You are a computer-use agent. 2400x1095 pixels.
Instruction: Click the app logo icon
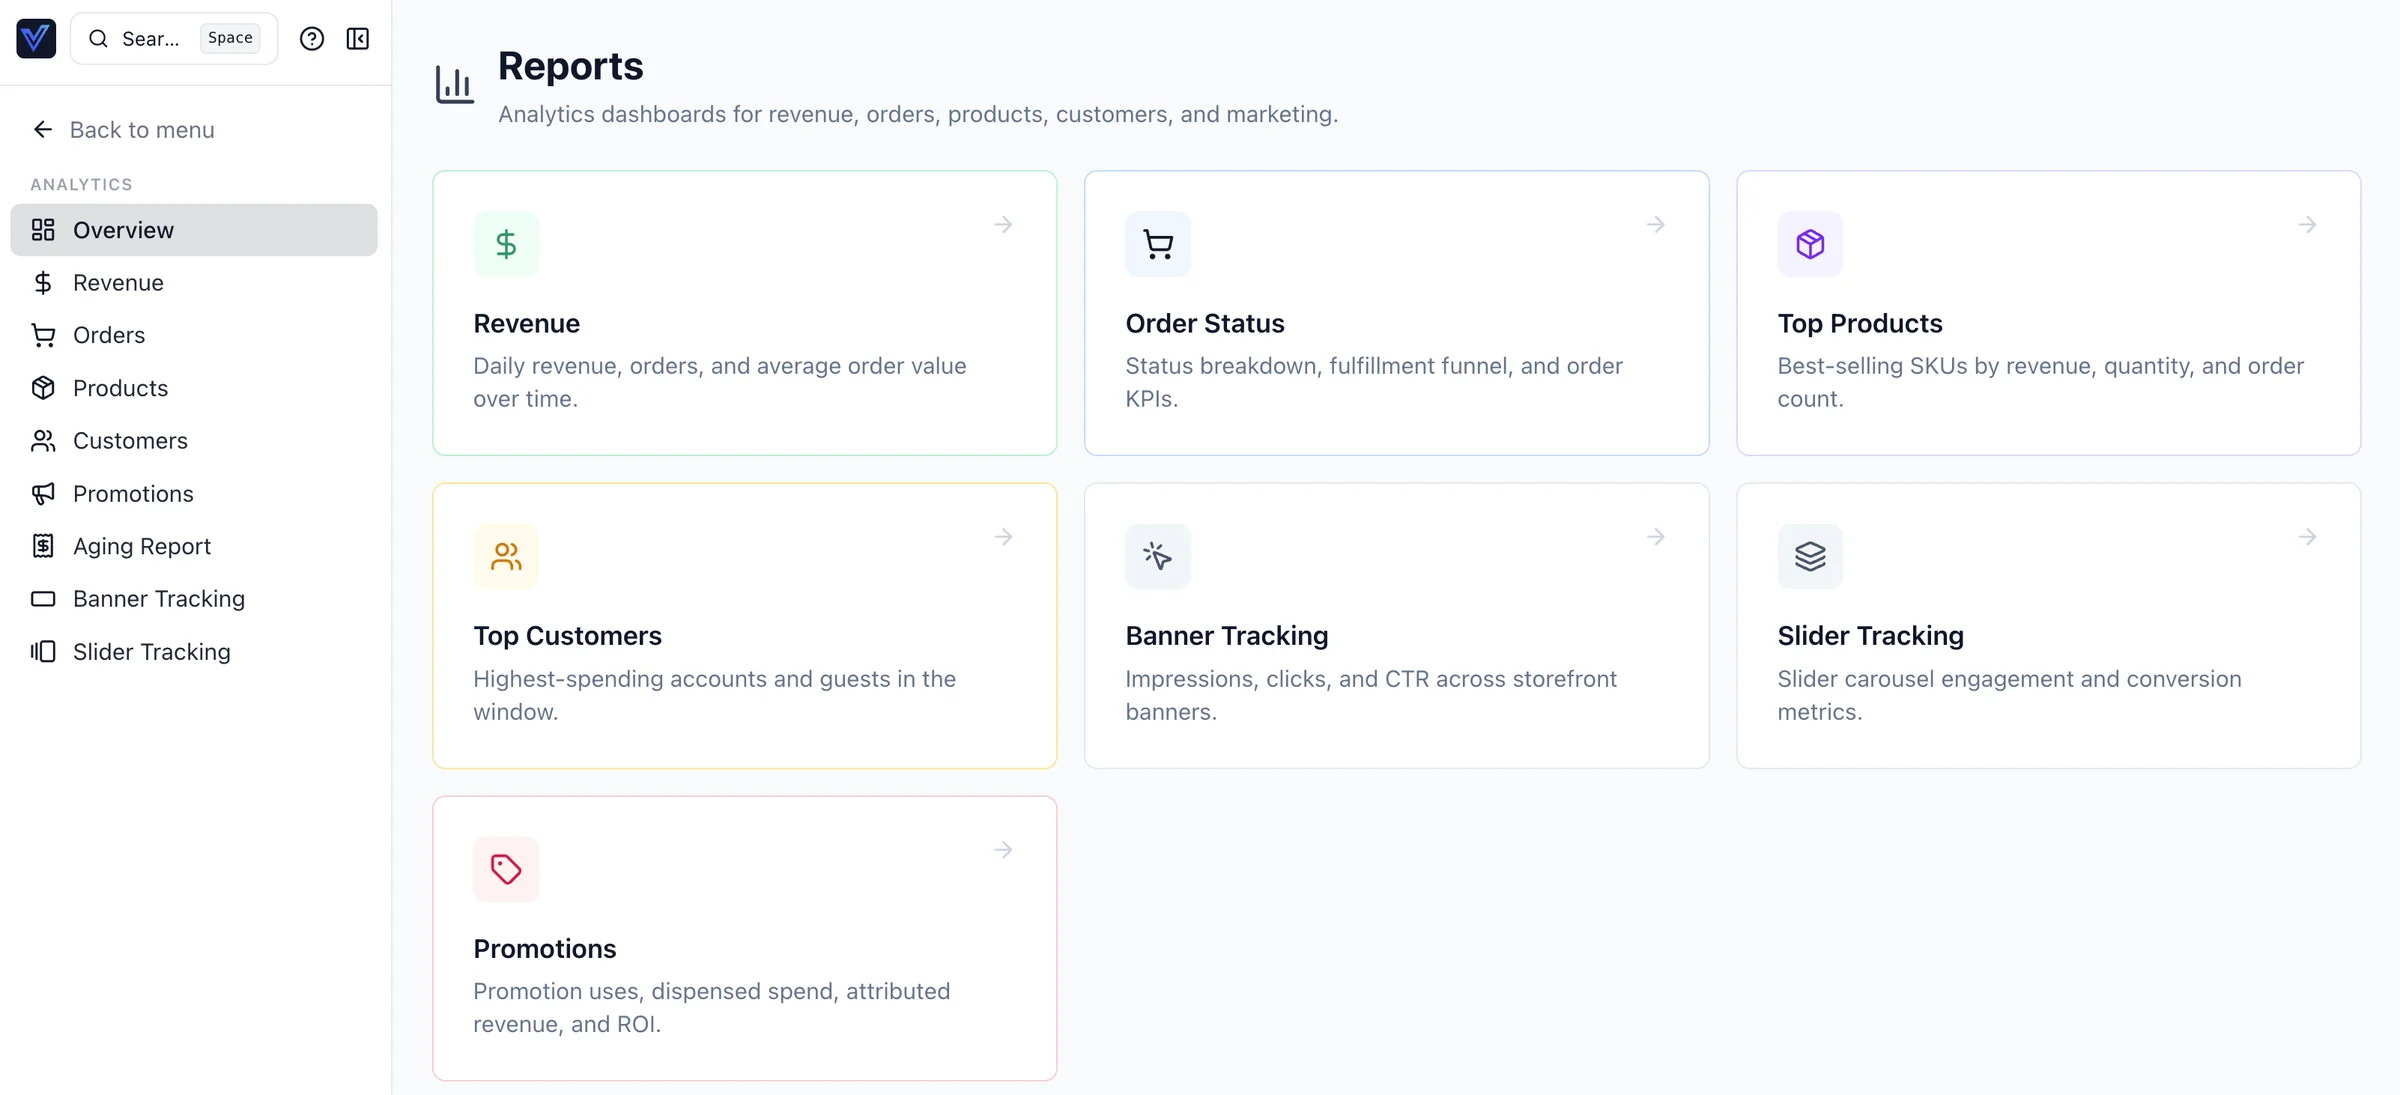pos(36,39)
